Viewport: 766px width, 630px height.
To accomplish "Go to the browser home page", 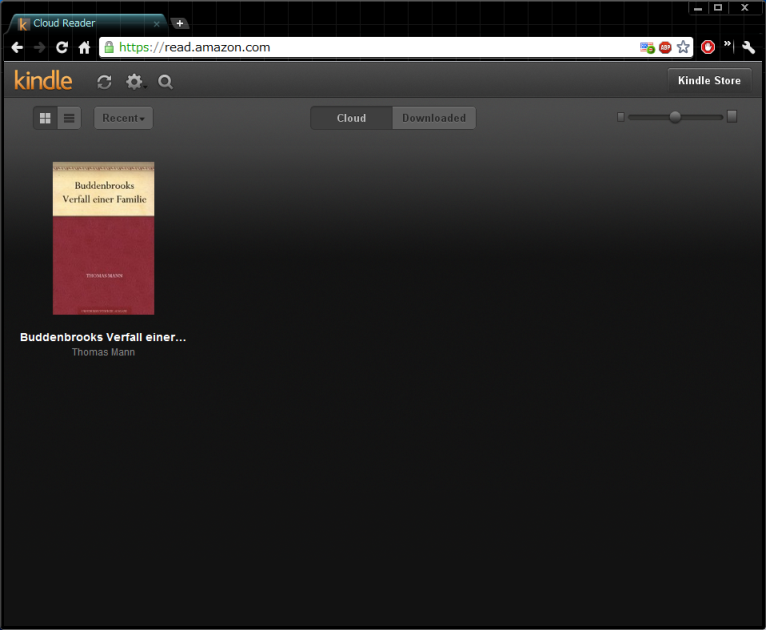I will [85, 47].
